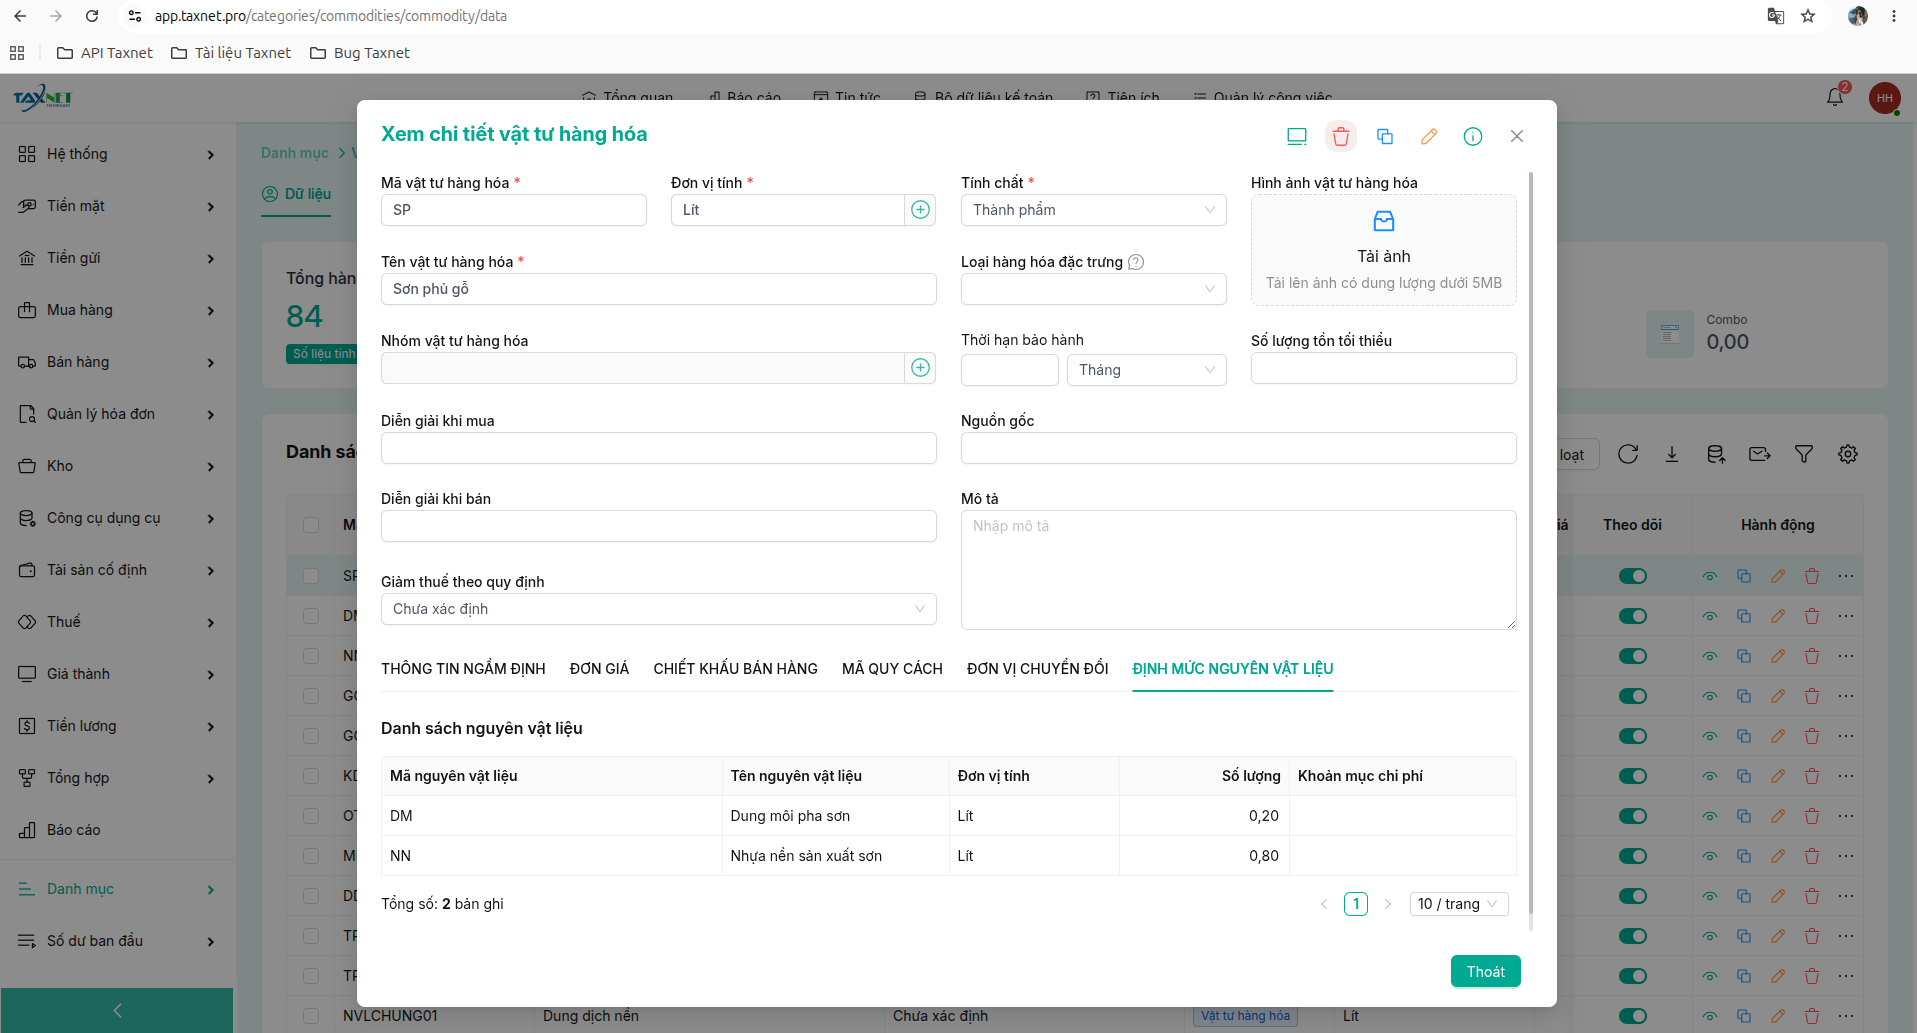Toggle the Theo dõi switch on last row

pos(1632,1016)
